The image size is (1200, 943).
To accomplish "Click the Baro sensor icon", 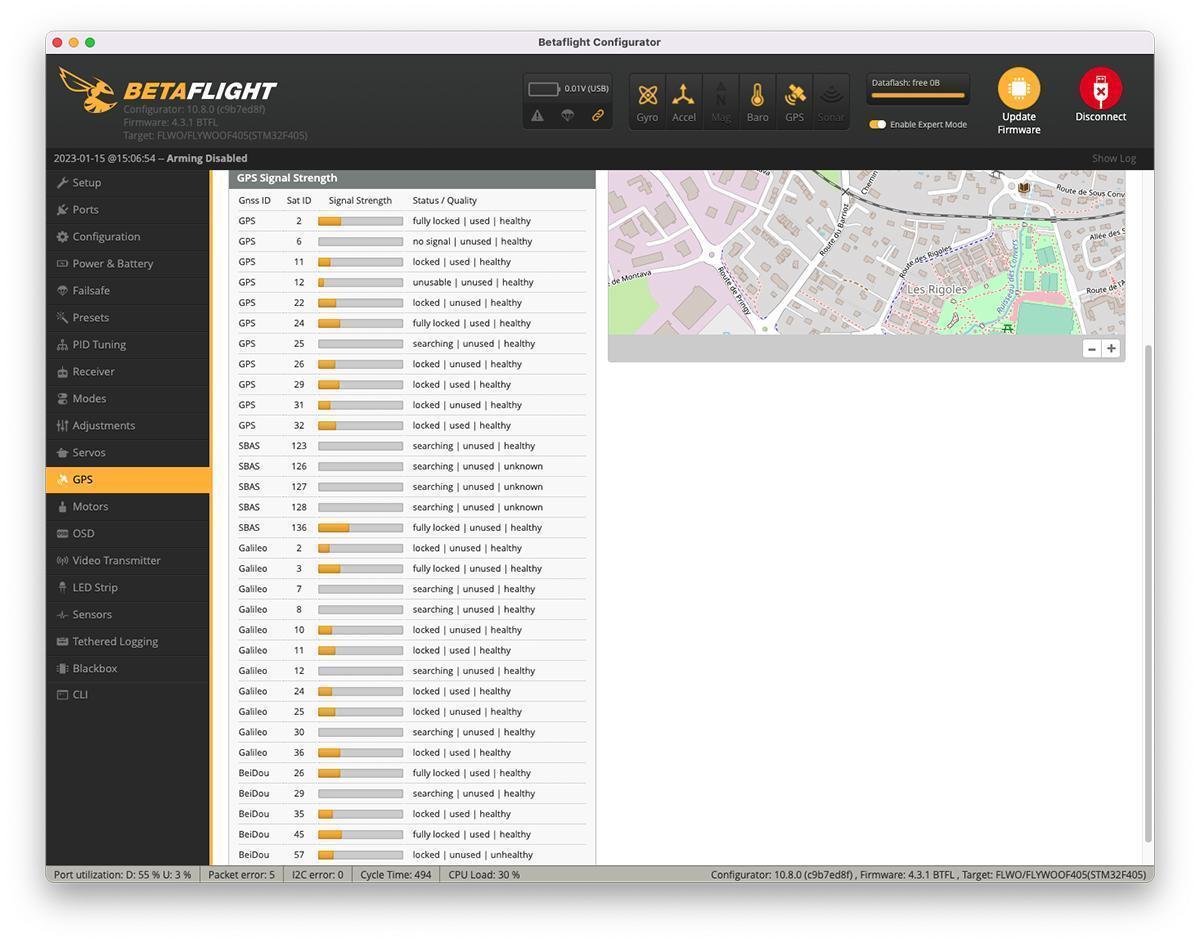I will click(757, 95).
